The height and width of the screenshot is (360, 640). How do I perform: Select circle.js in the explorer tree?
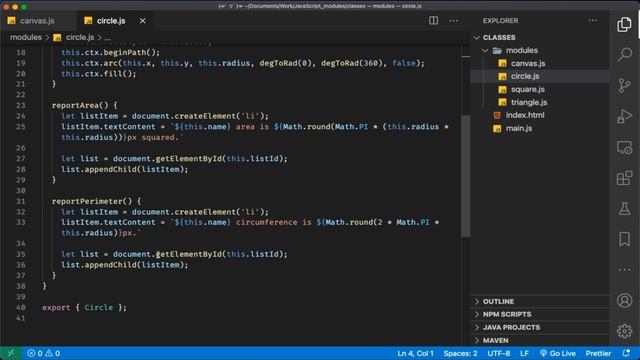pyautogui.click(x=525, y=76)
